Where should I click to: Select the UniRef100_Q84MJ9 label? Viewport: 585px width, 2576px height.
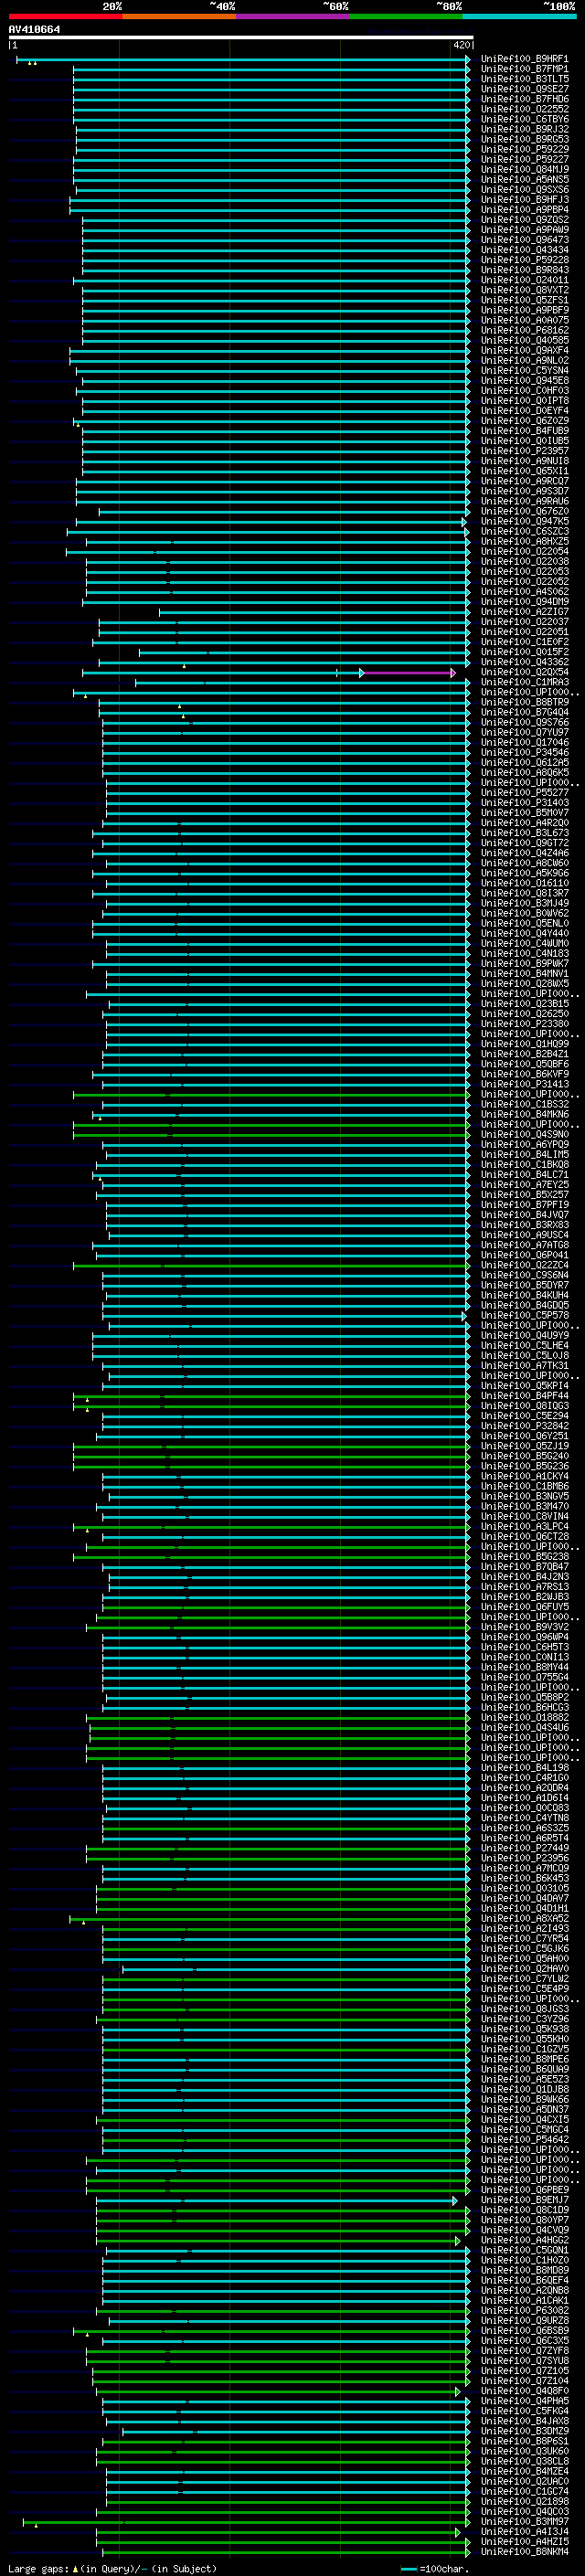524,169
